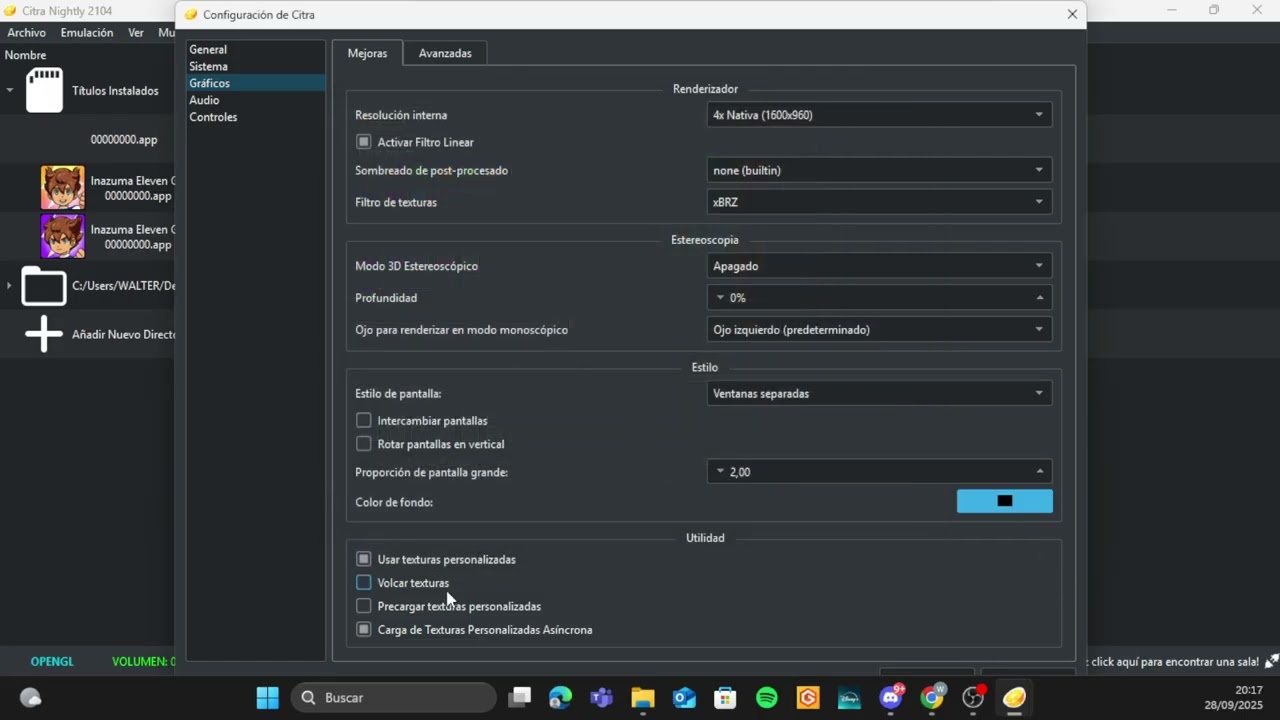The width and height of the screenshot is (1280, 720).
Task: Open Outlook from the taskbar
Action: point(684,697)
